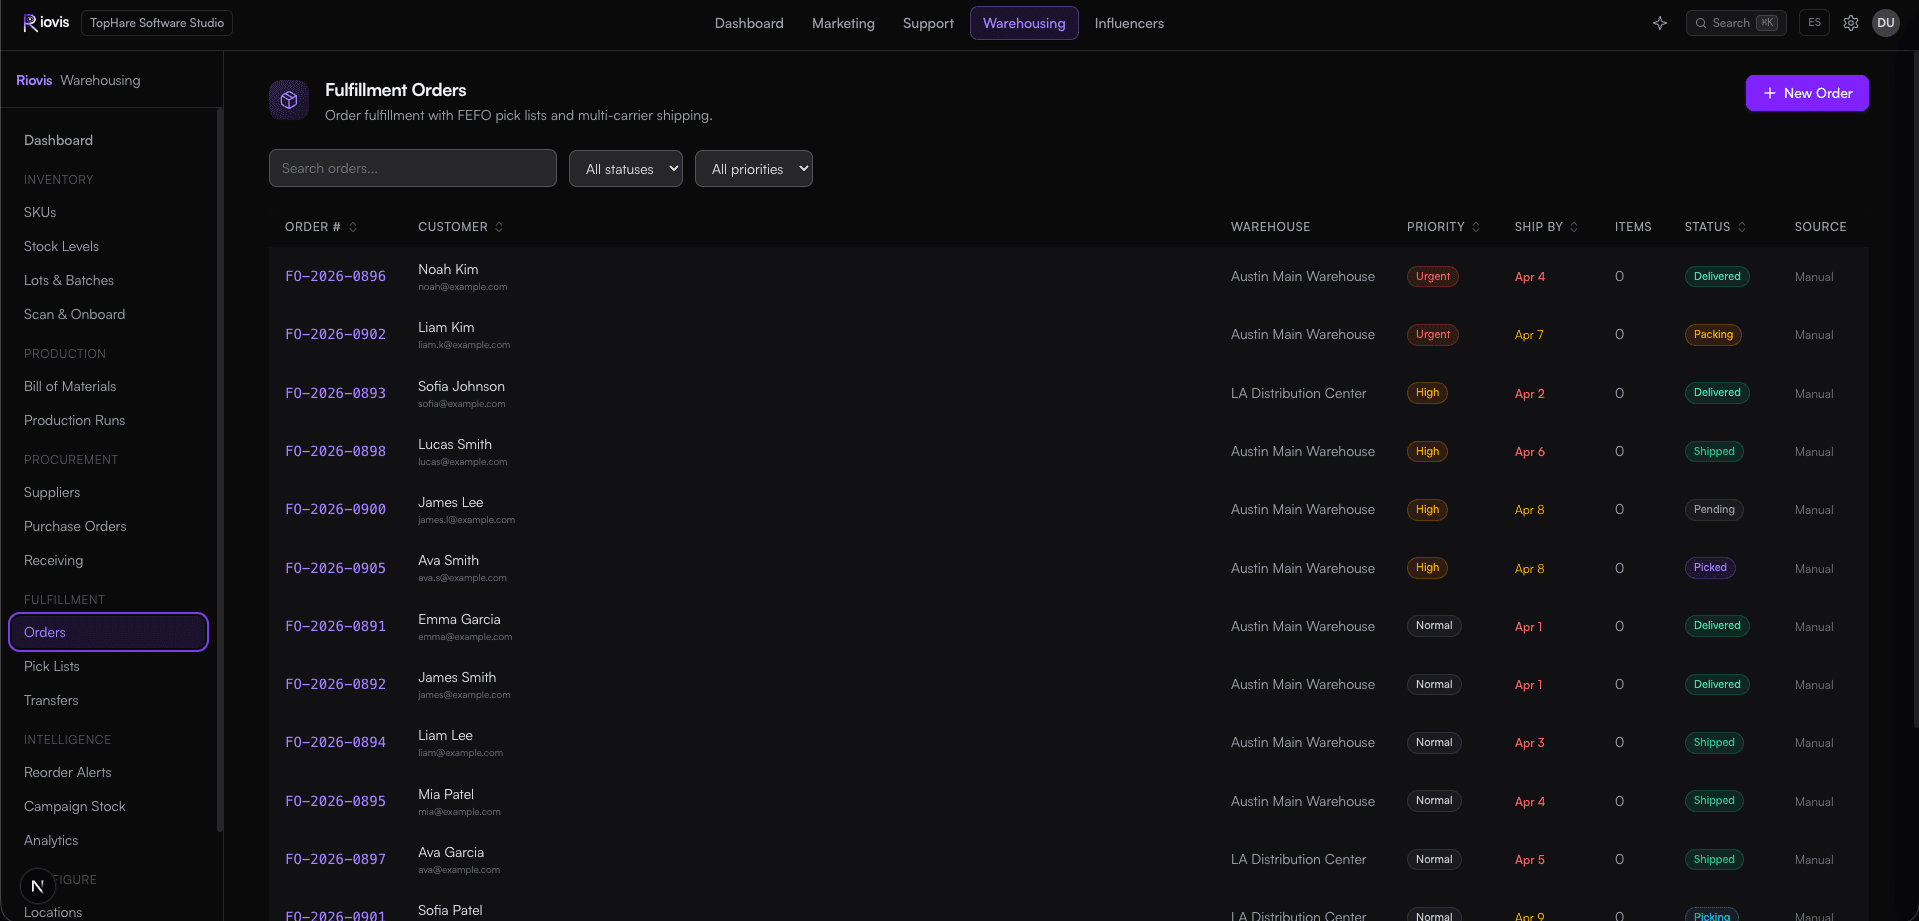Expand the All statuses dropdown
The image size is (1919, 921).
[626, 169]
